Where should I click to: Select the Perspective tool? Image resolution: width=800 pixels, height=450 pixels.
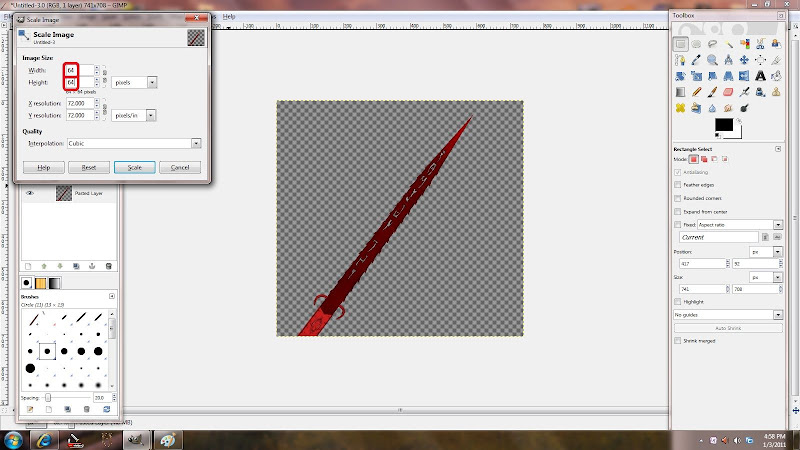tap(728, 76)
